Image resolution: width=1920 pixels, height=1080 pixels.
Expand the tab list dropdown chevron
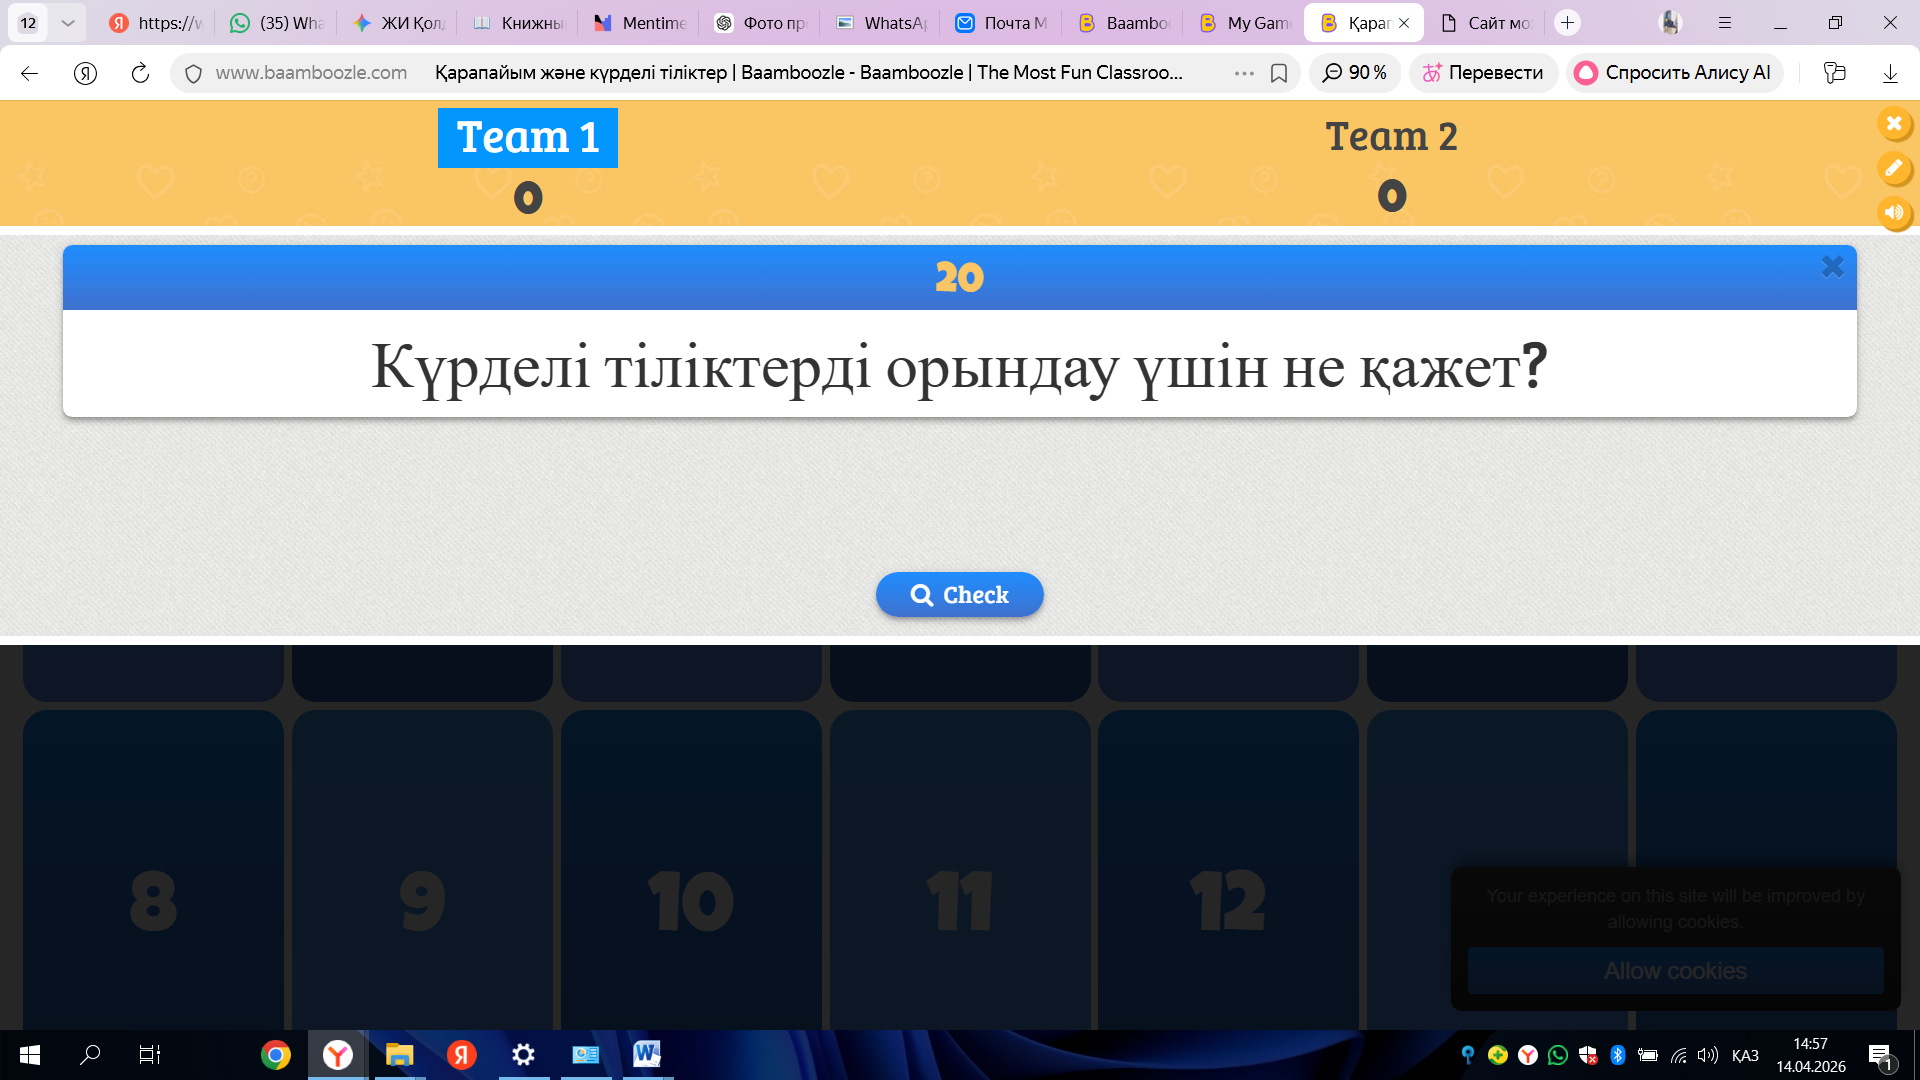(x=68, y=23)
